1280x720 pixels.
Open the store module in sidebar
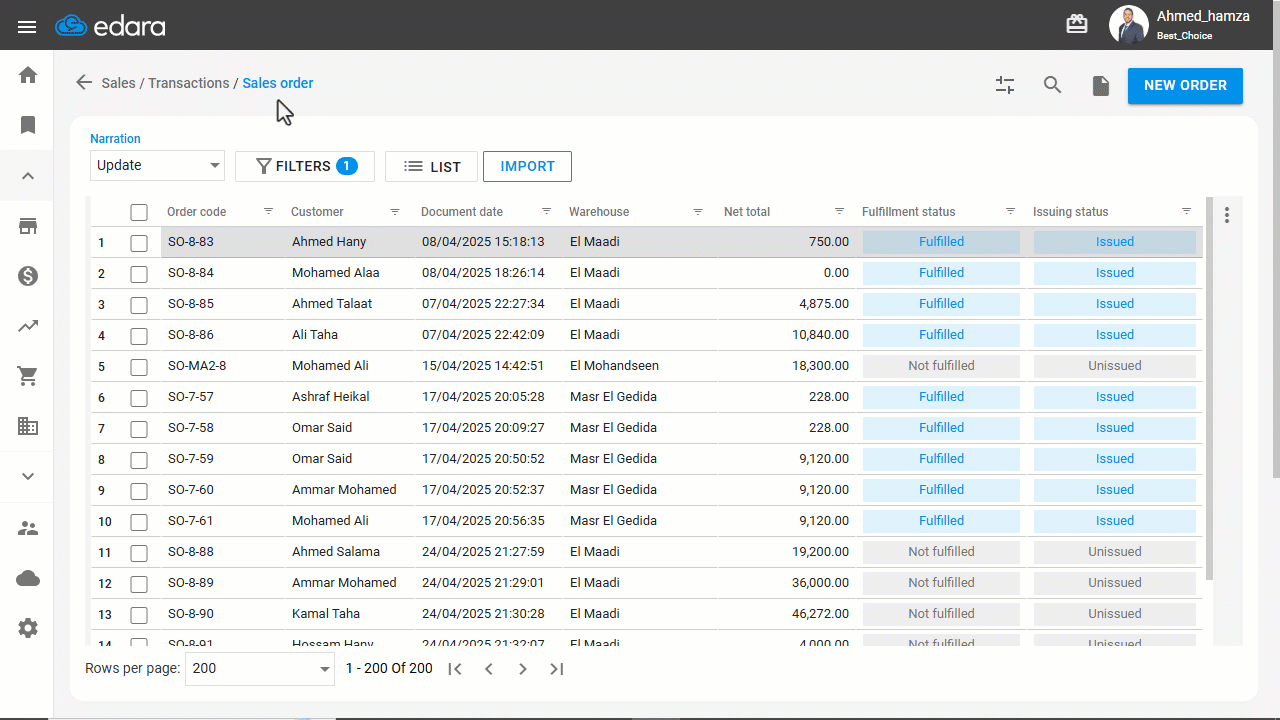pyautogui.click(x=28, y=226)
